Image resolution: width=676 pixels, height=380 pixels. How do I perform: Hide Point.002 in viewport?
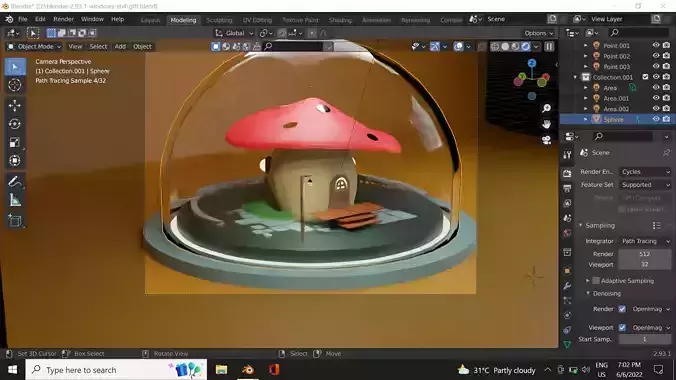656,56
